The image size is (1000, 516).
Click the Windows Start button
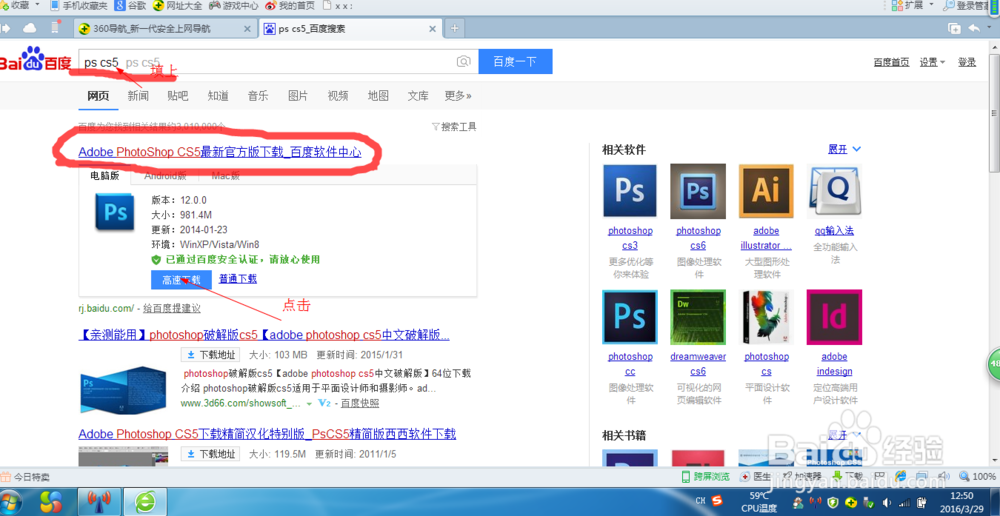pos(11,502)
